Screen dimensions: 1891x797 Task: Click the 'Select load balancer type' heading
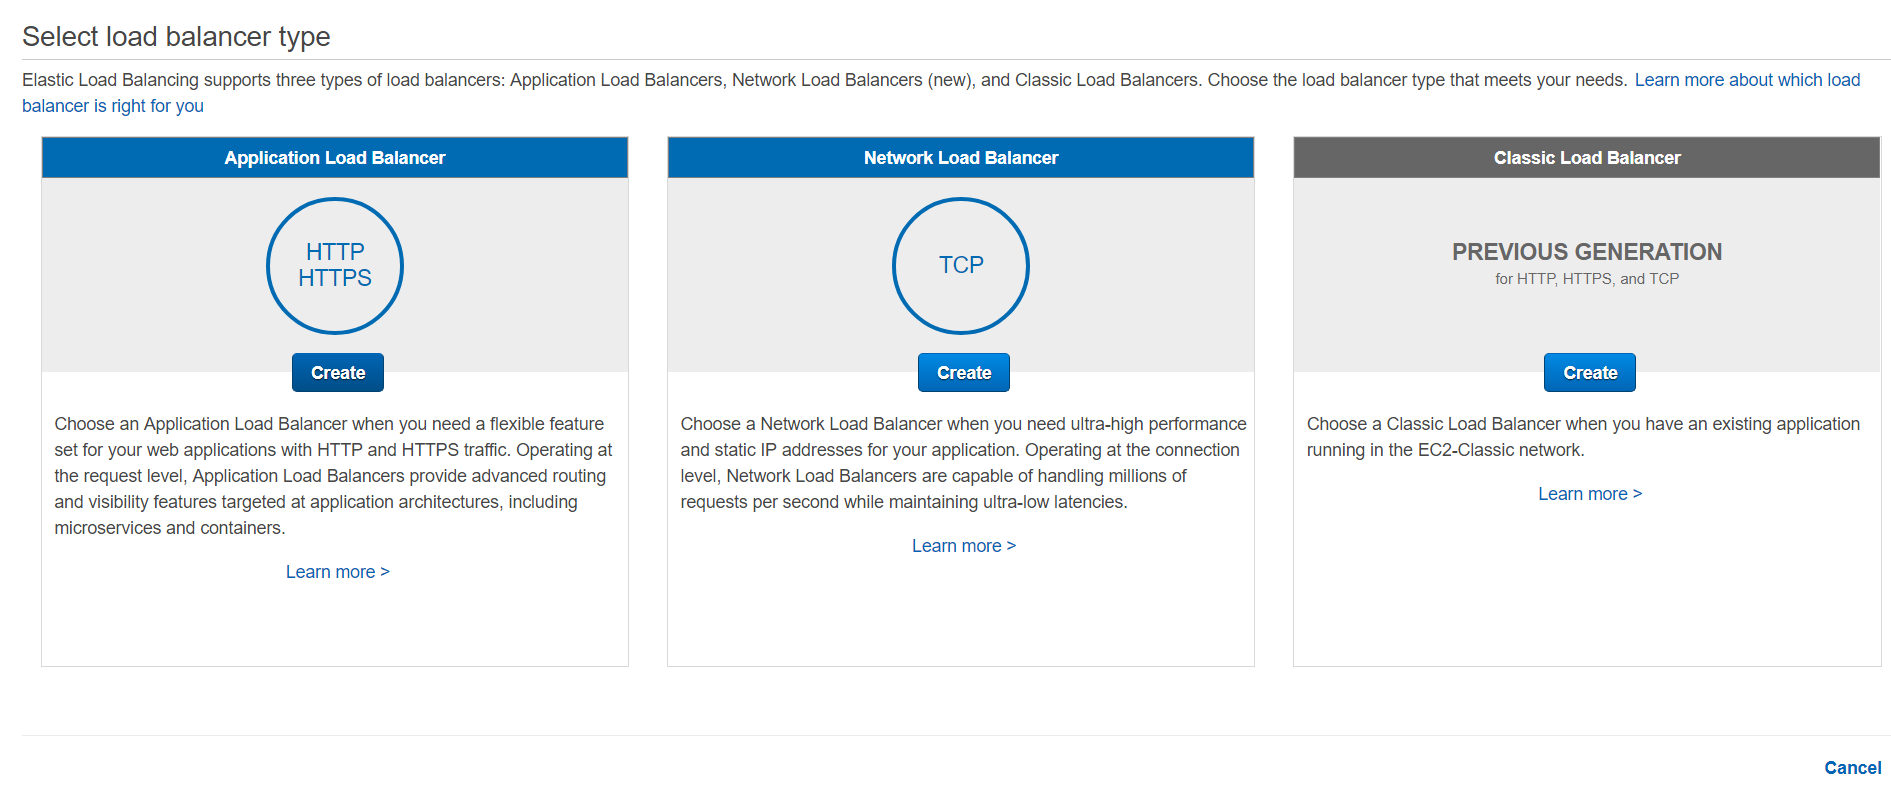coord(176,36)
